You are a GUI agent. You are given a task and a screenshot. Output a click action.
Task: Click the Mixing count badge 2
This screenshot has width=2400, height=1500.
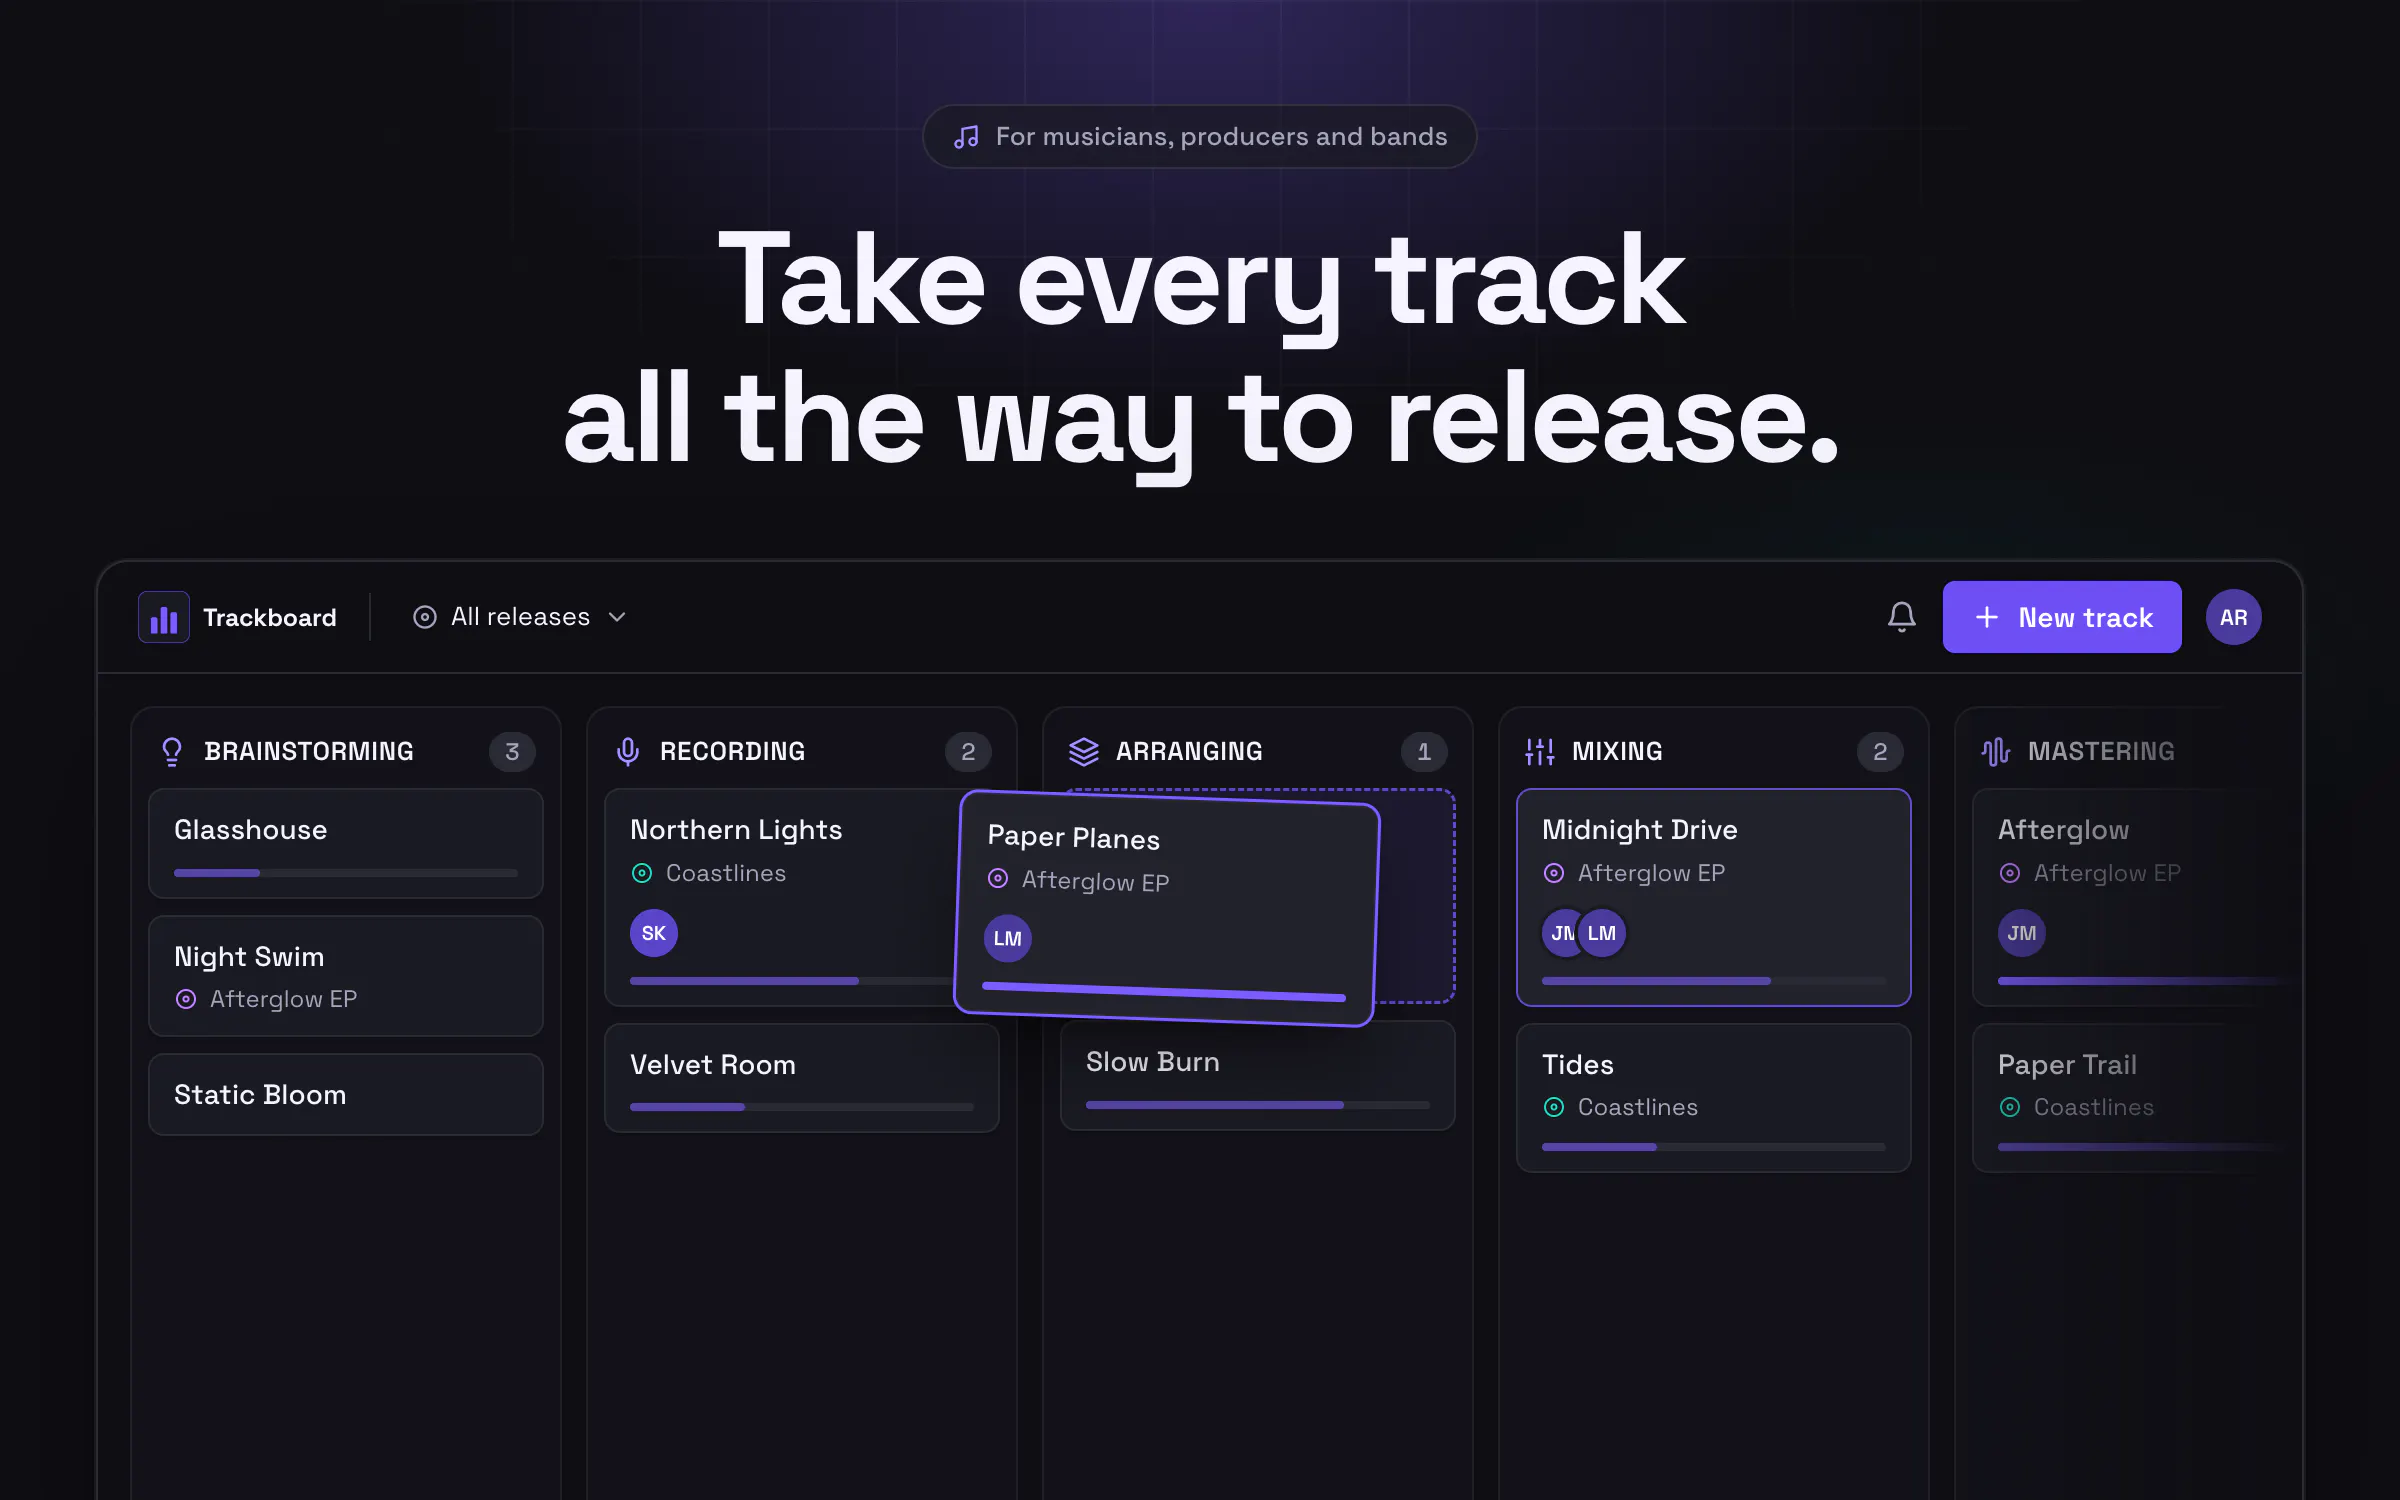click(1880, 751)
